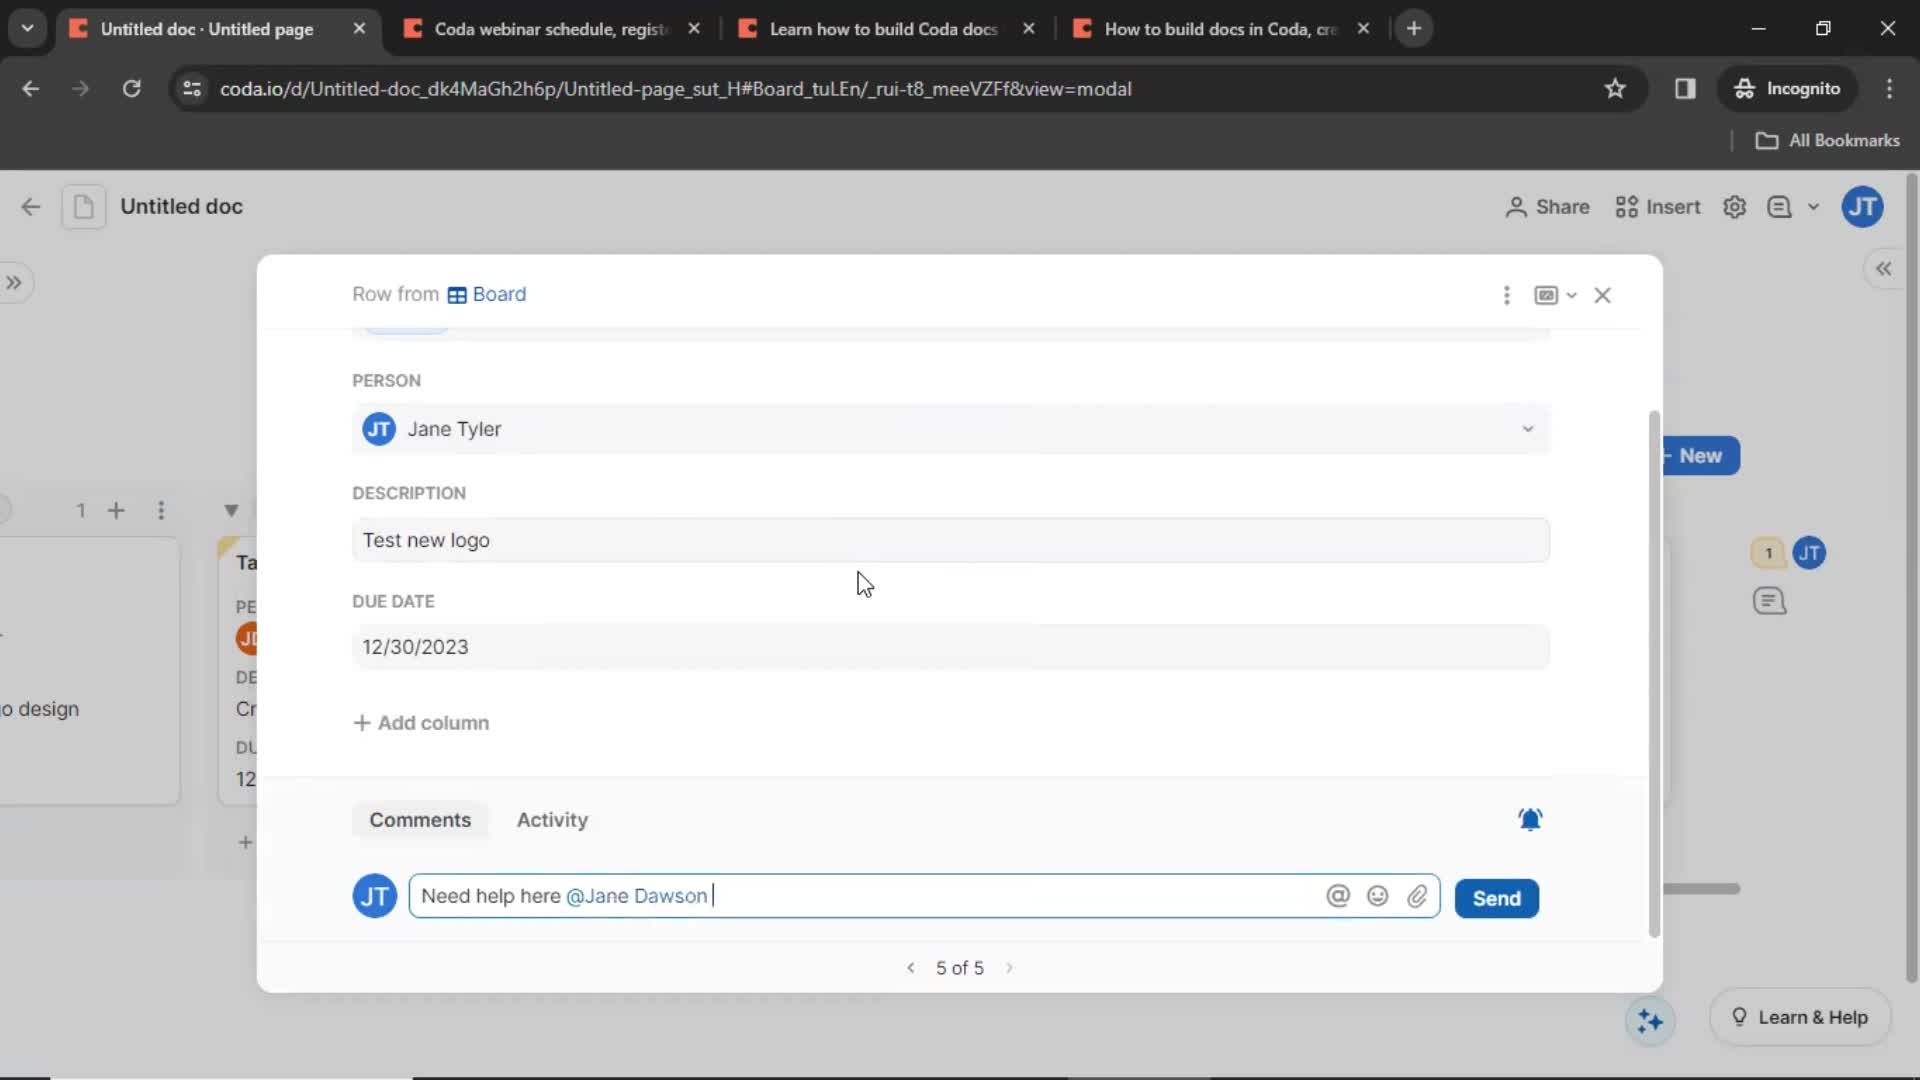
Task: Click the next row navigation arrow
Action: pyautogui.click(x=1009, y=967)
